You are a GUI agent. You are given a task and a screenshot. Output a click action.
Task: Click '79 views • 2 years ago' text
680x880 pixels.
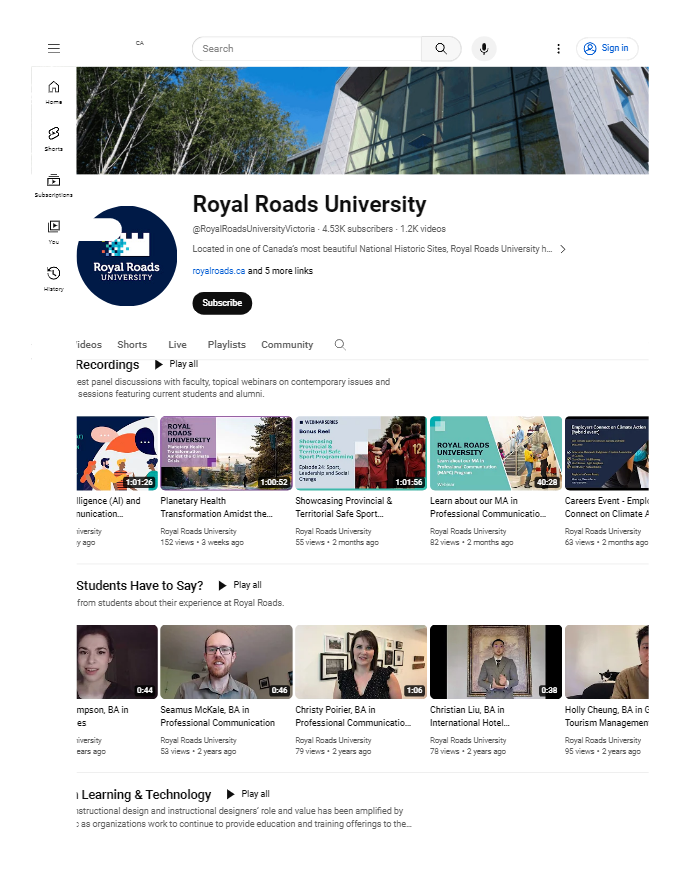[333, 751]
